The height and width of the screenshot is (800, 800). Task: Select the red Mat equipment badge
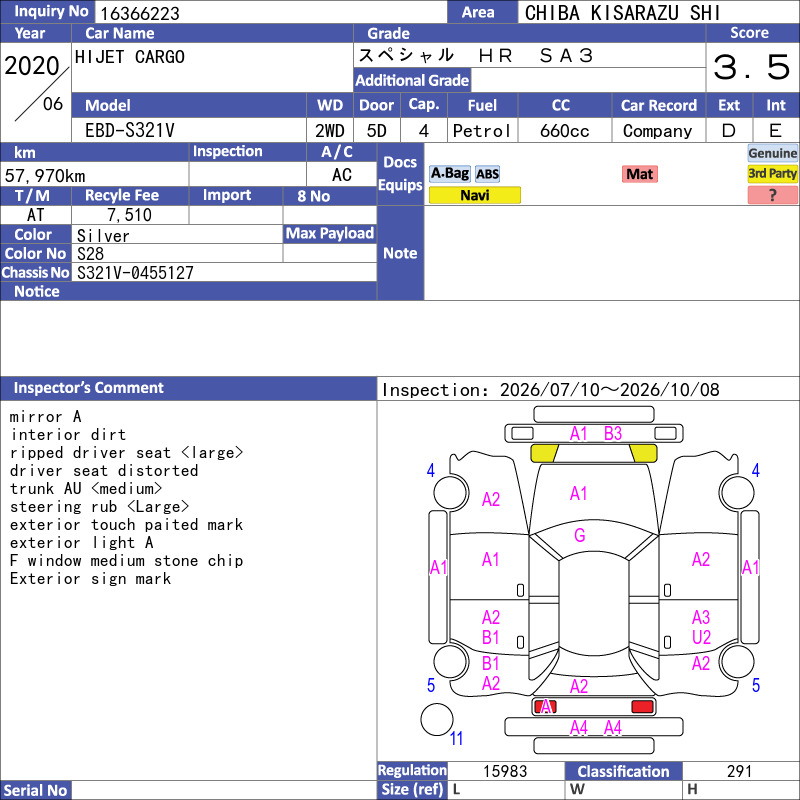639,174
